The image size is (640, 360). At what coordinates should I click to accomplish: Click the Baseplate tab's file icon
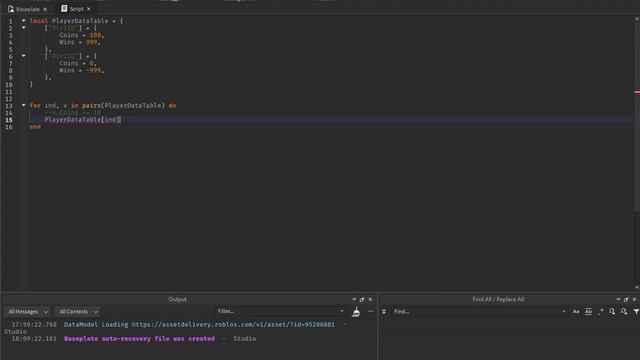[11, 9]
